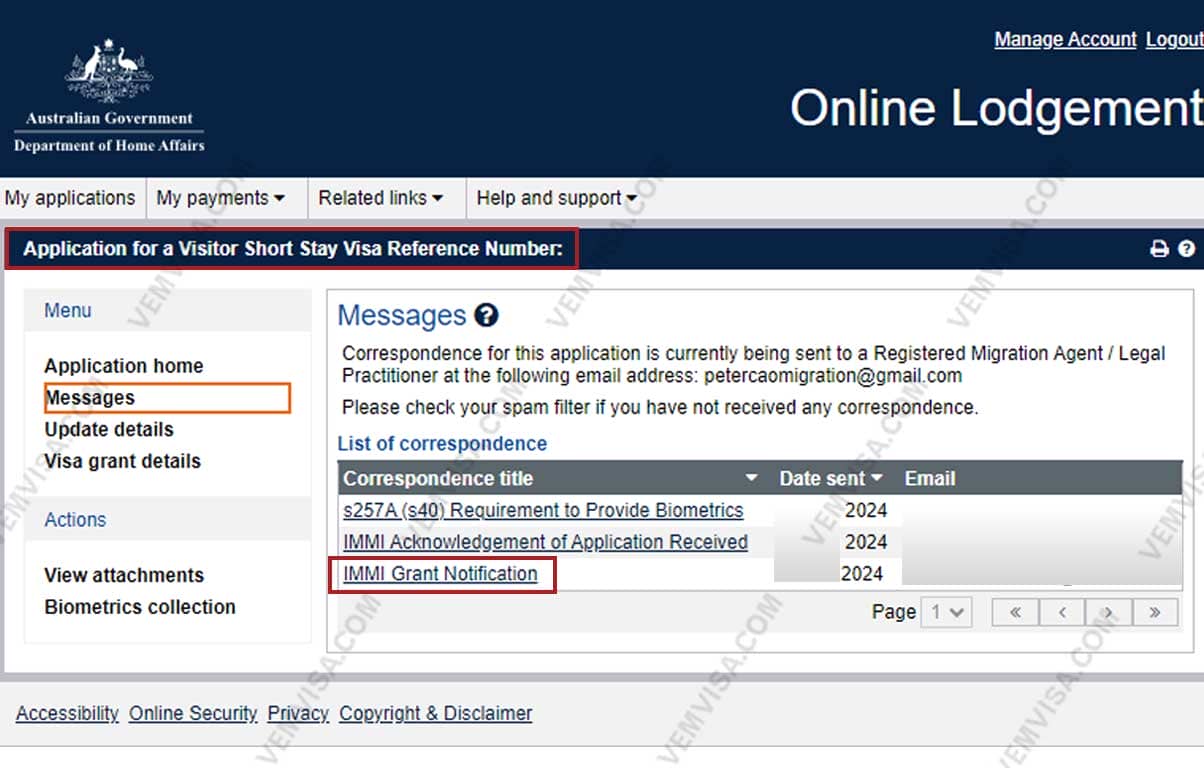Screen dimensions: 1204x768
Task: Open s257A Requirement to Provide Biometrics link
Action: click(x=543, y=510)
